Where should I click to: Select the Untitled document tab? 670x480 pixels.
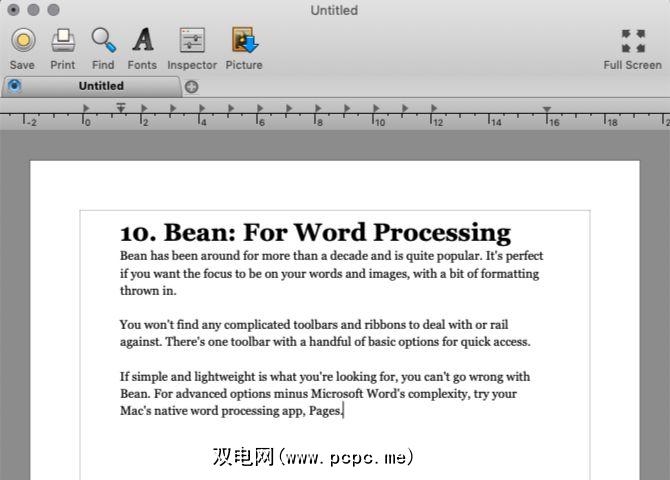(92, 86)
